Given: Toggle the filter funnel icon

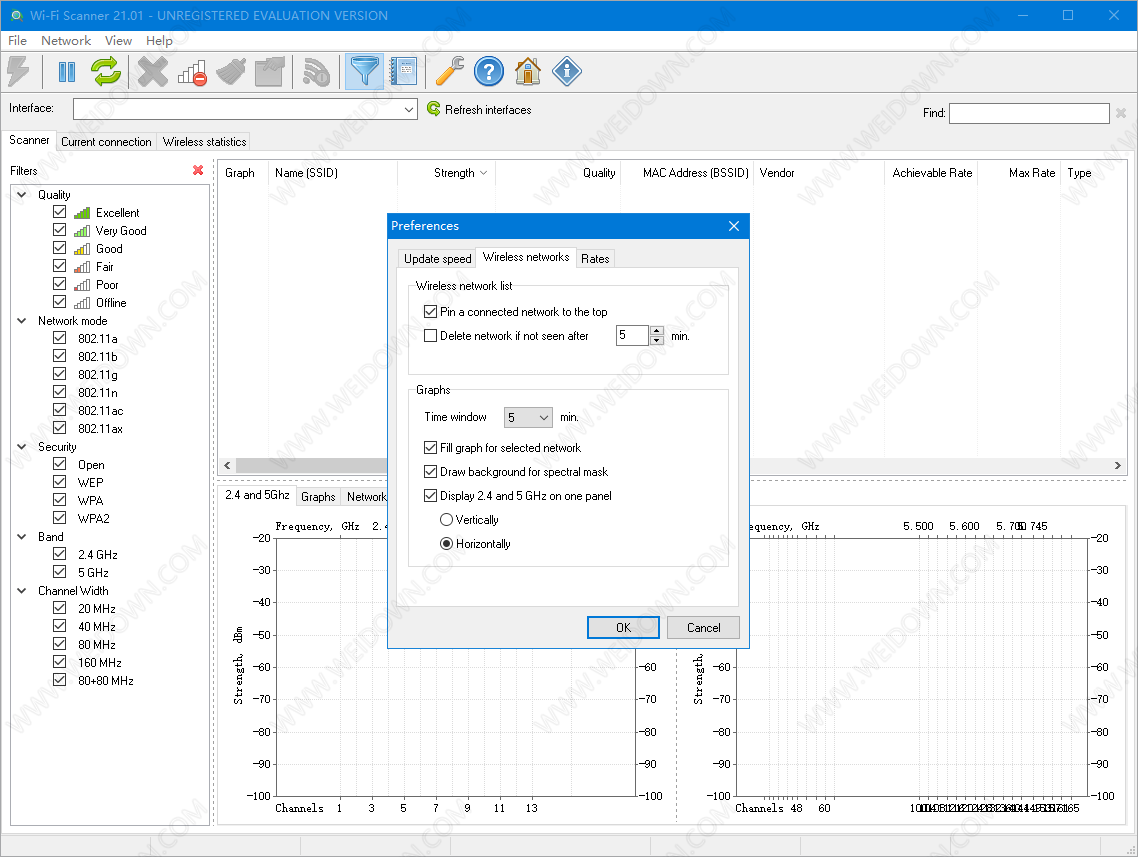Looking at the screenshot, I should pos(364,71).
